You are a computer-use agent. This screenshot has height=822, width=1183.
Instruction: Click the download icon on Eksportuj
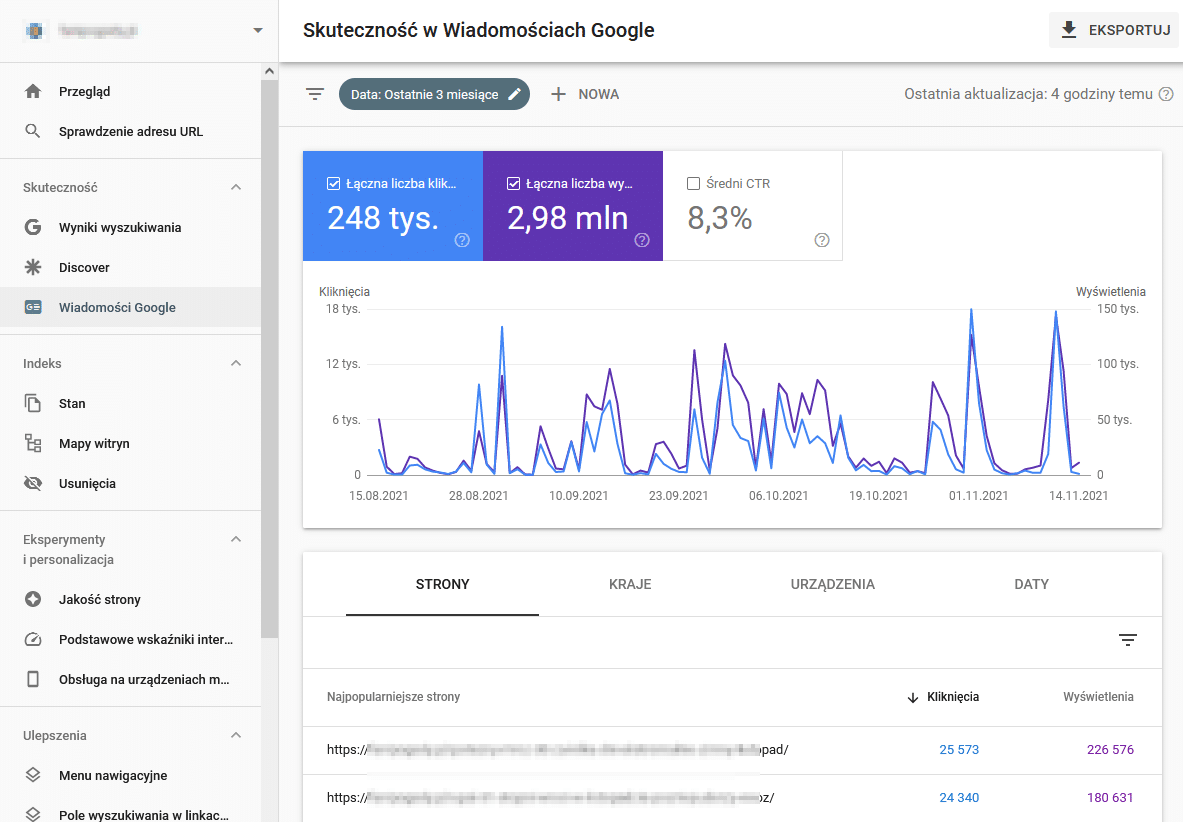tap(1069, 30)
